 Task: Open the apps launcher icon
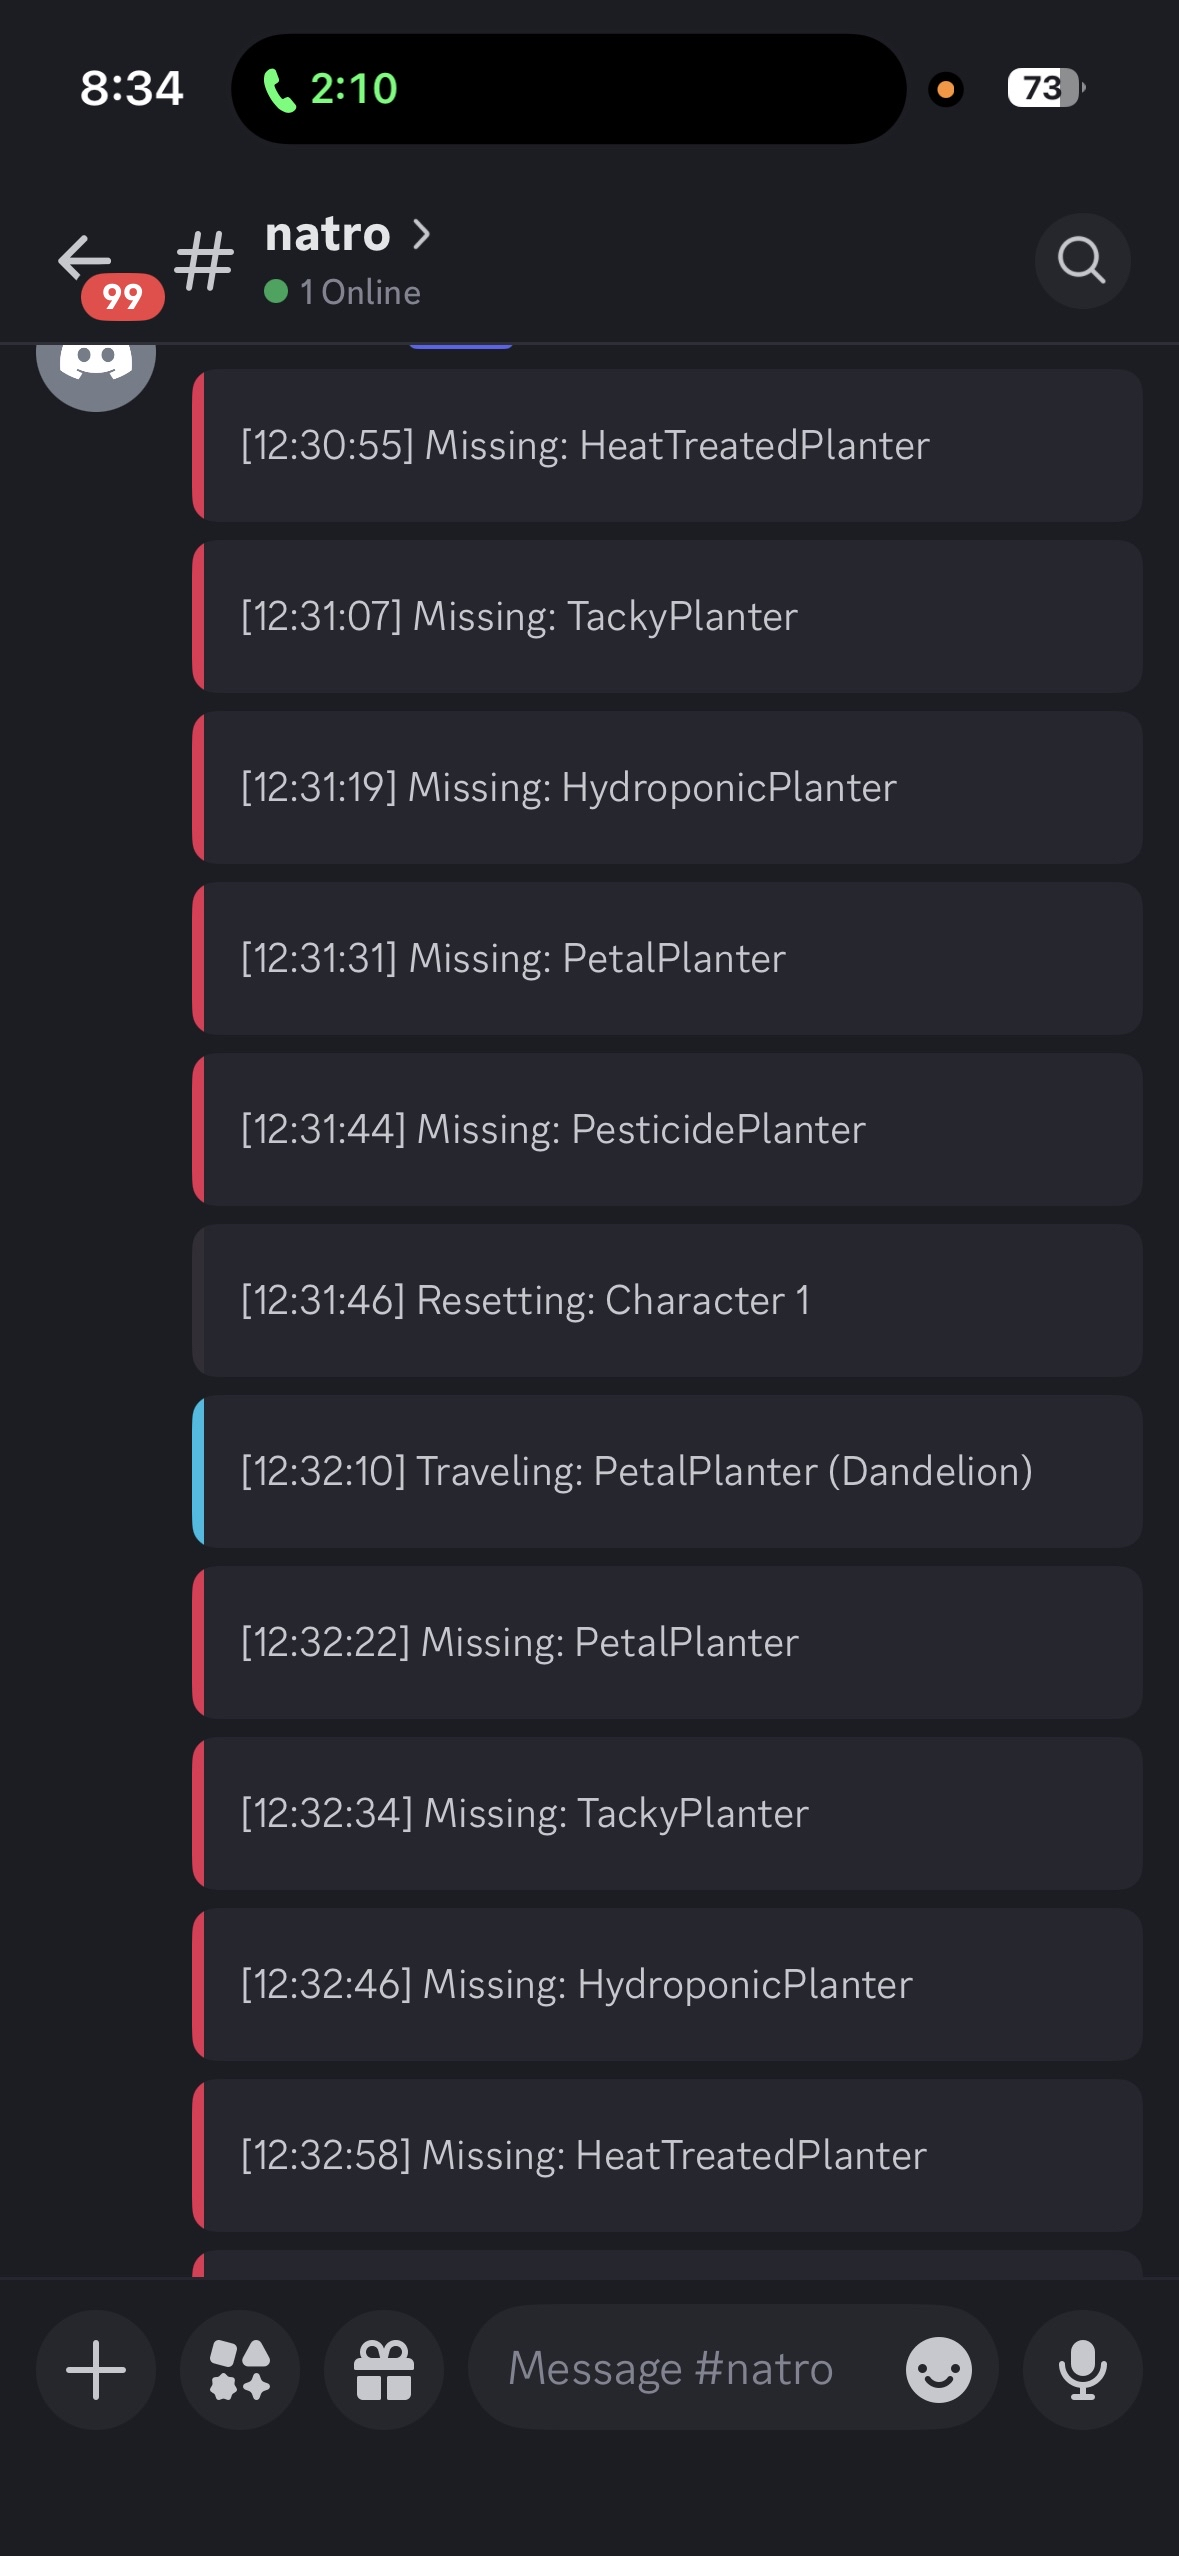point(240,2369)
